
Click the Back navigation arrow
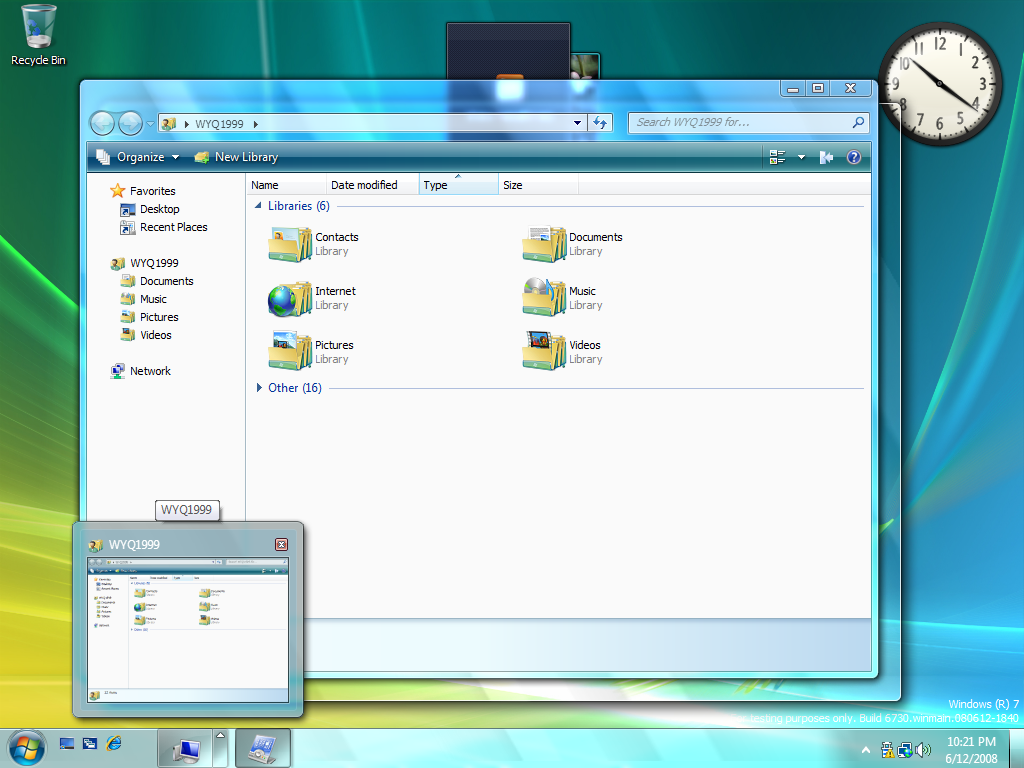[x=103, y=123]
